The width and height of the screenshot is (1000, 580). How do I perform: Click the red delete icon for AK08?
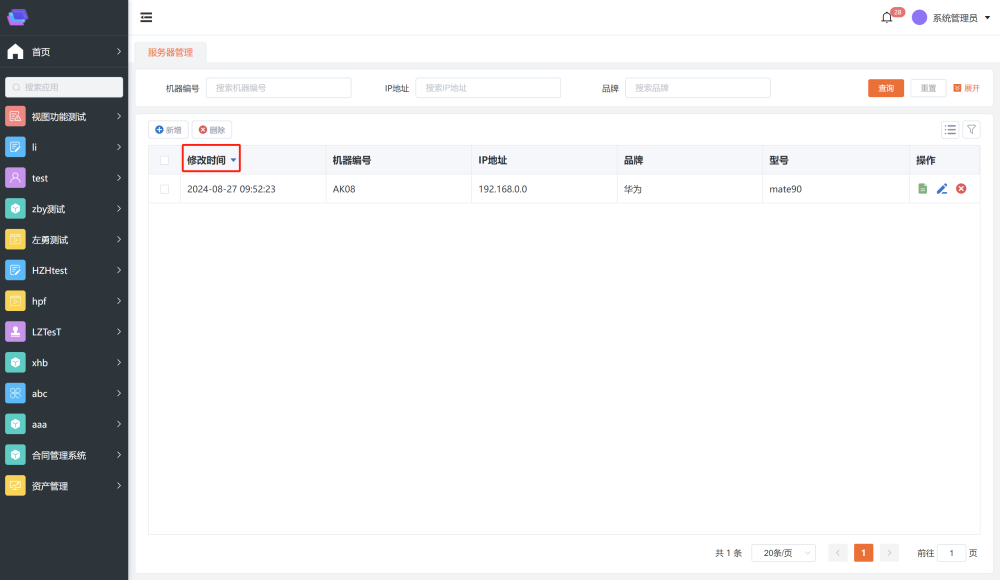point(961,189)
